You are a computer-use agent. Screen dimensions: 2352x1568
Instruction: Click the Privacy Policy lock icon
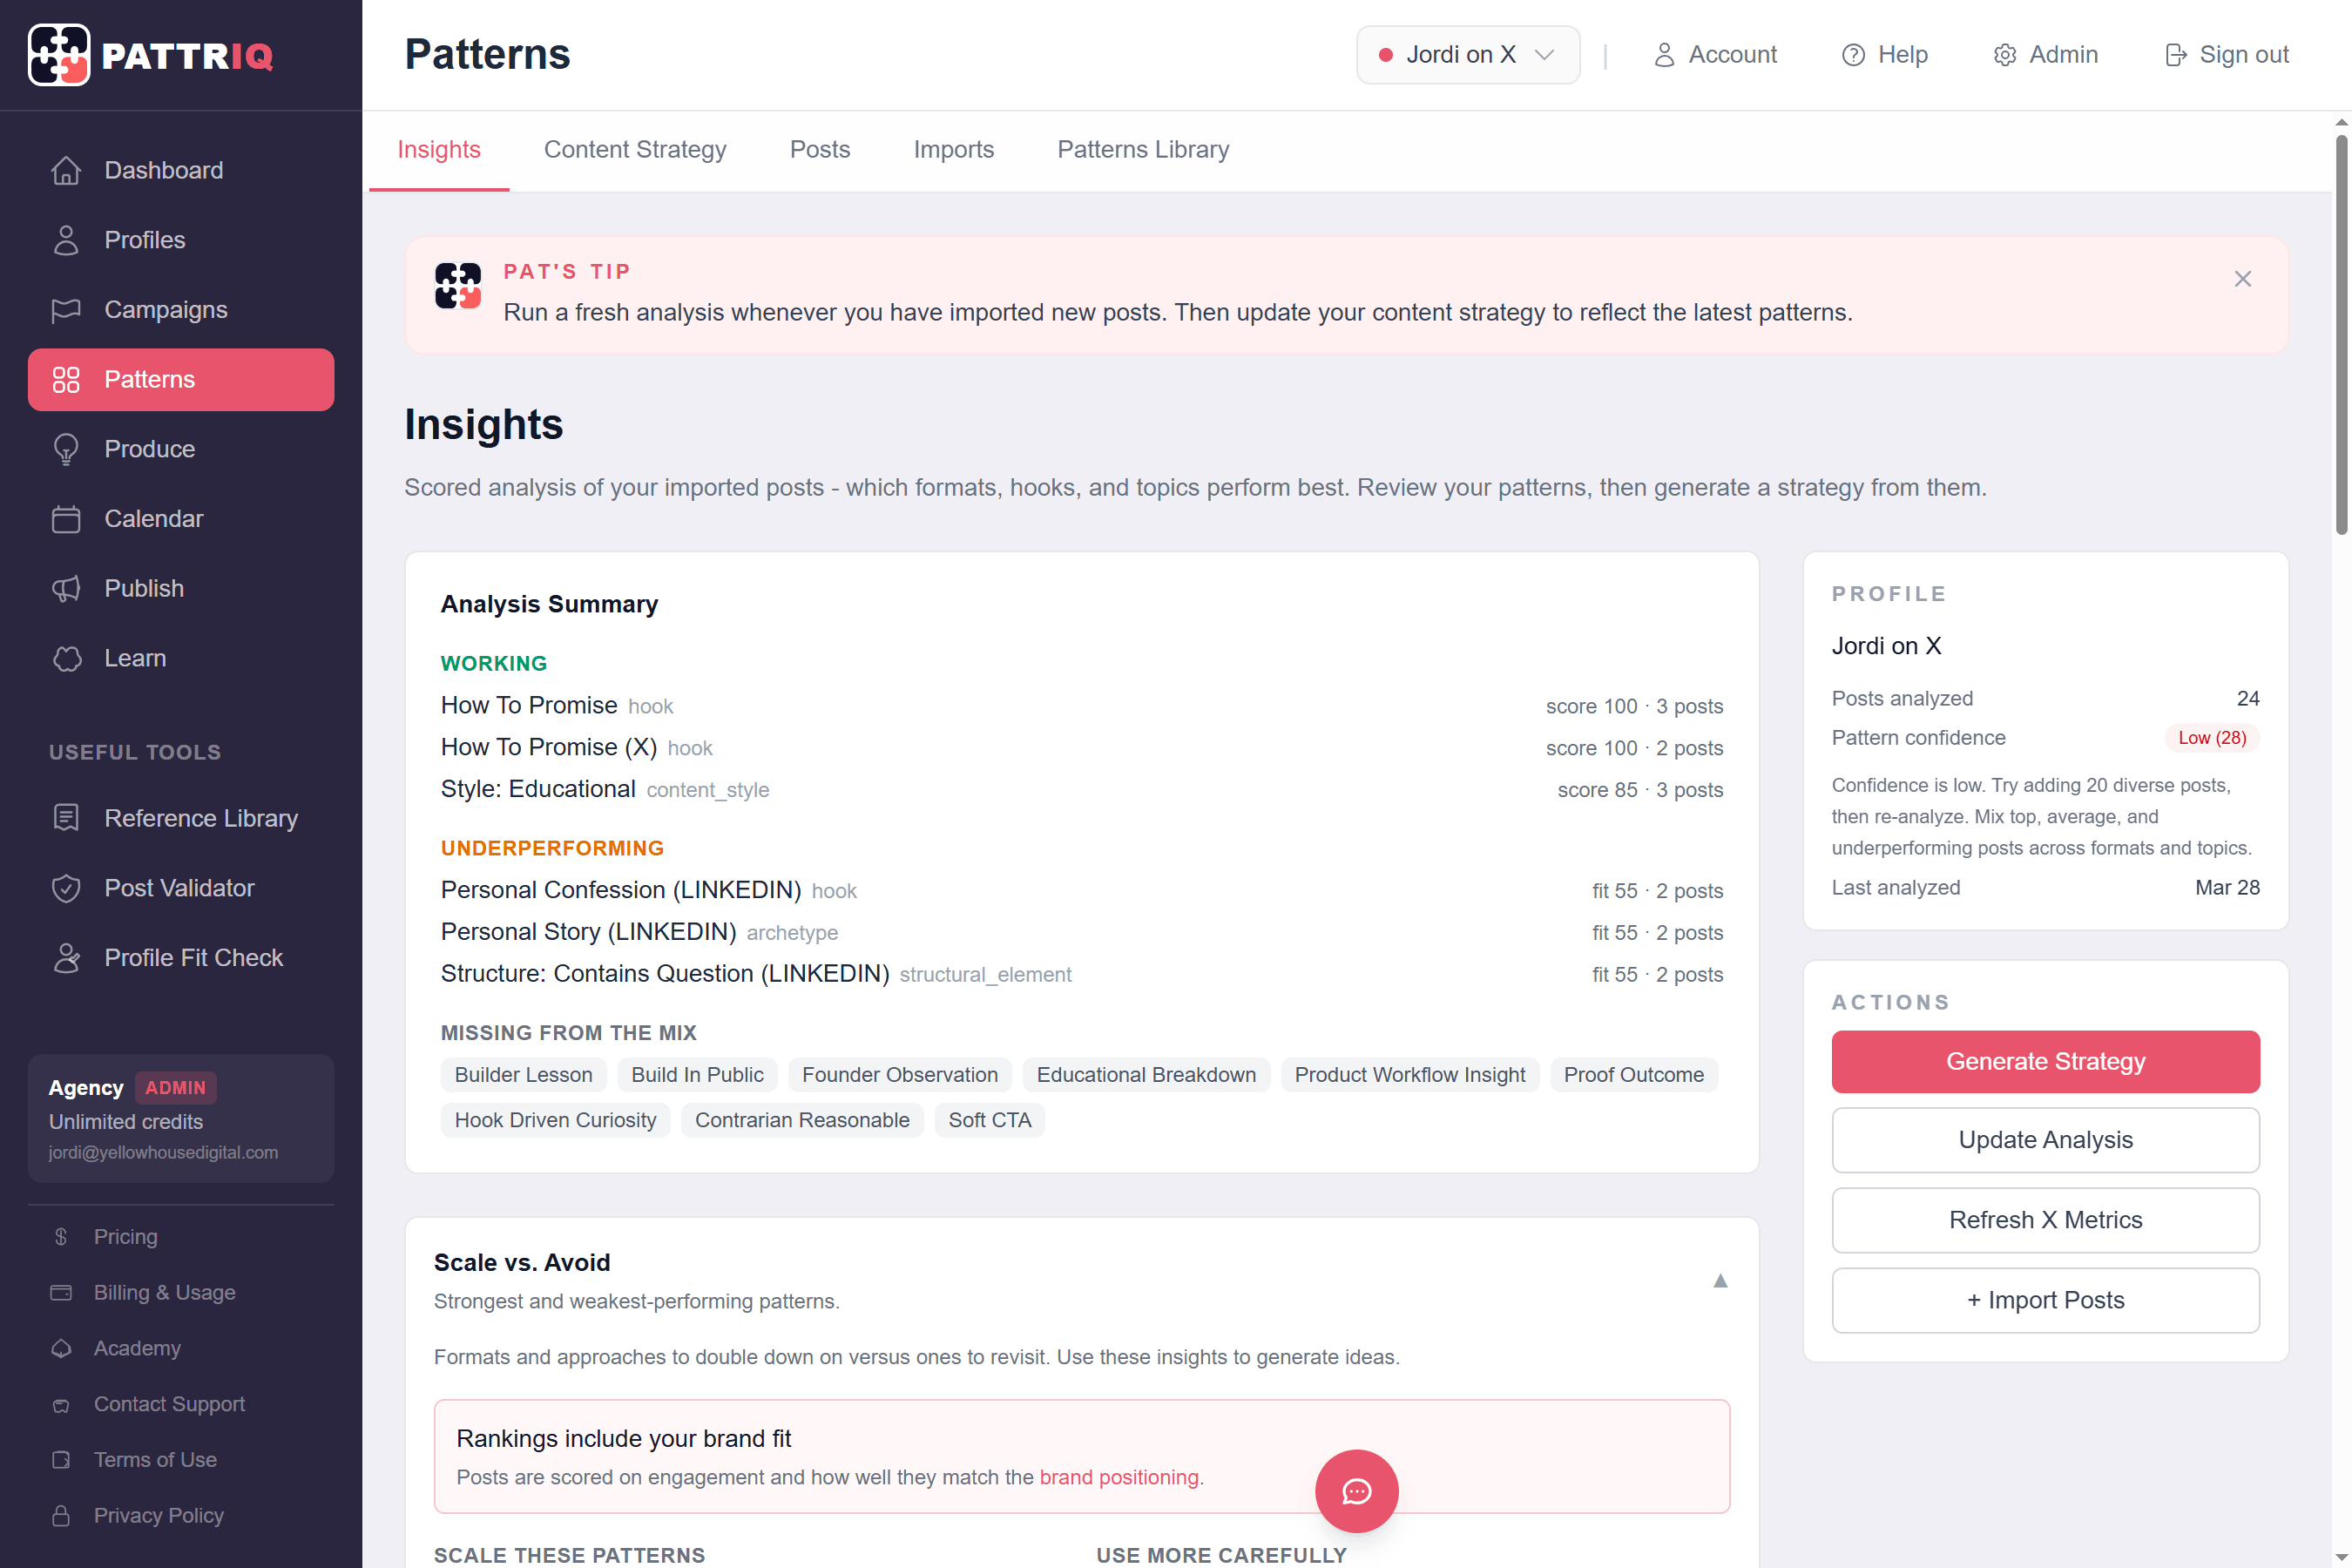click(61, 1516)
